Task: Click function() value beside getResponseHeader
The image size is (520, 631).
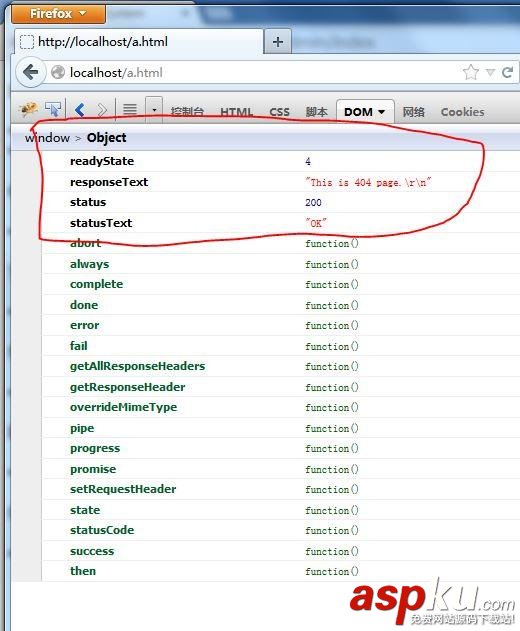Action: pyautogui.click(x=332, y=388)
